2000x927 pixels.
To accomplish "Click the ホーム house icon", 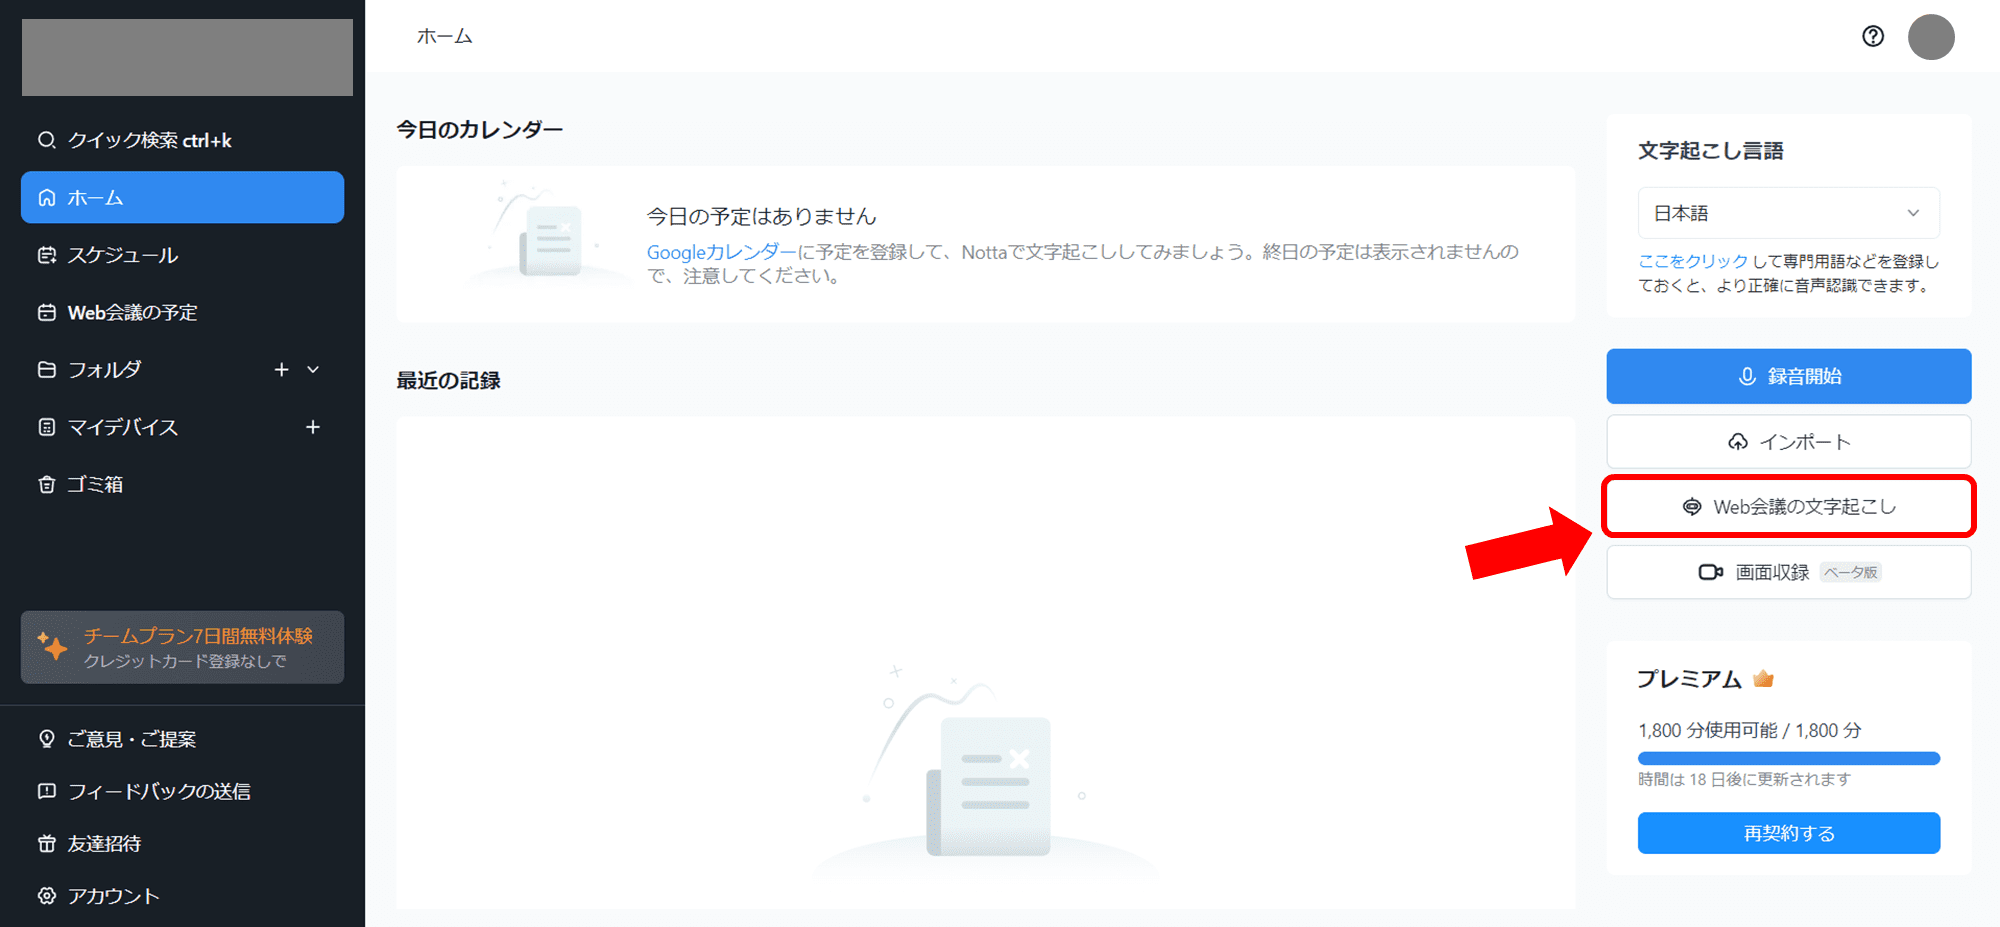I will tap(46, 198).
